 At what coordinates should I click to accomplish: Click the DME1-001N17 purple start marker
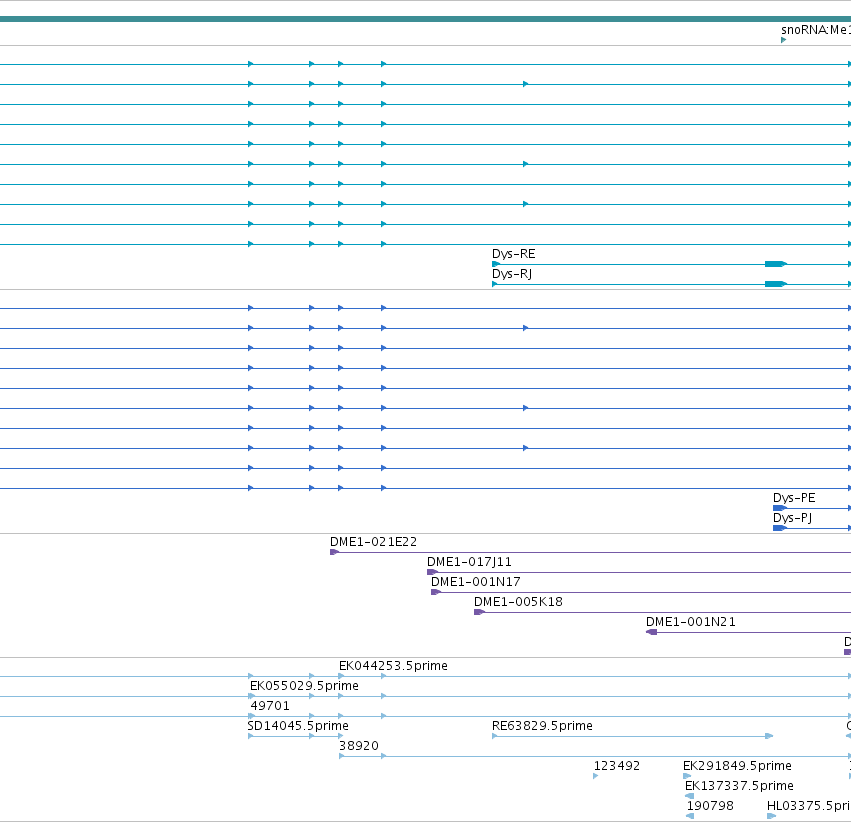click(436, 592)
